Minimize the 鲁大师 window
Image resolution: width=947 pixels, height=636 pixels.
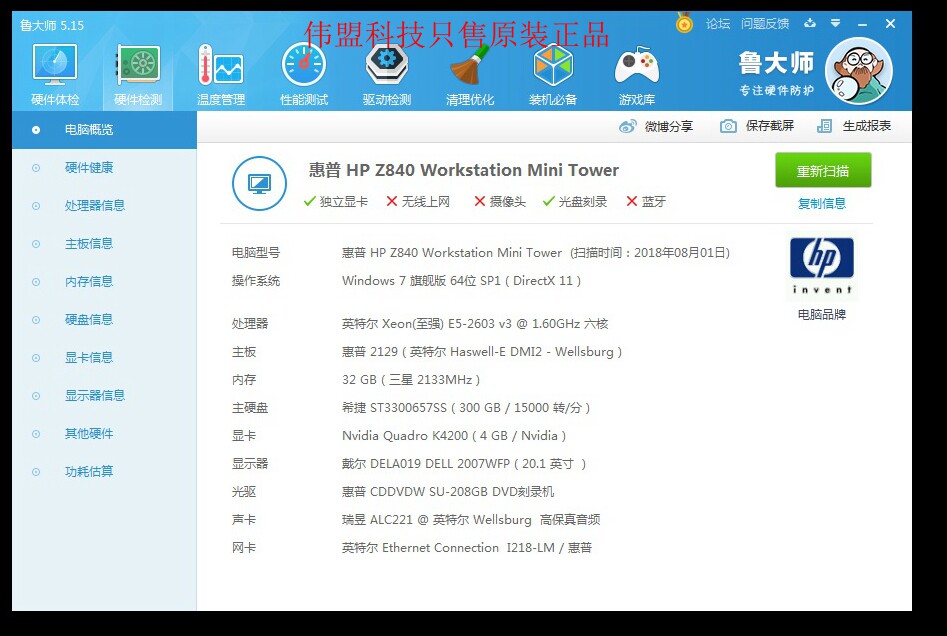[x=862, y=24]
